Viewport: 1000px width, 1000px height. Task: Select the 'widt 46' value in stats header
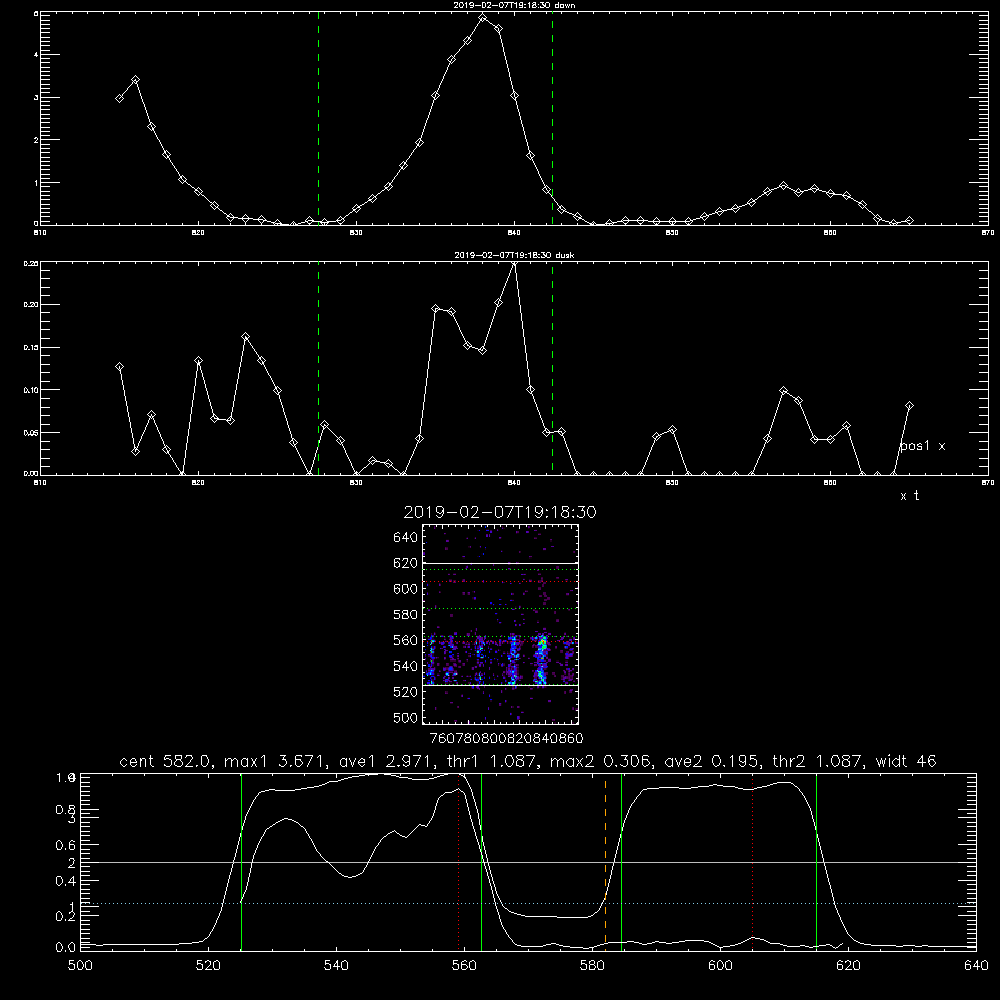pos(906,761)
